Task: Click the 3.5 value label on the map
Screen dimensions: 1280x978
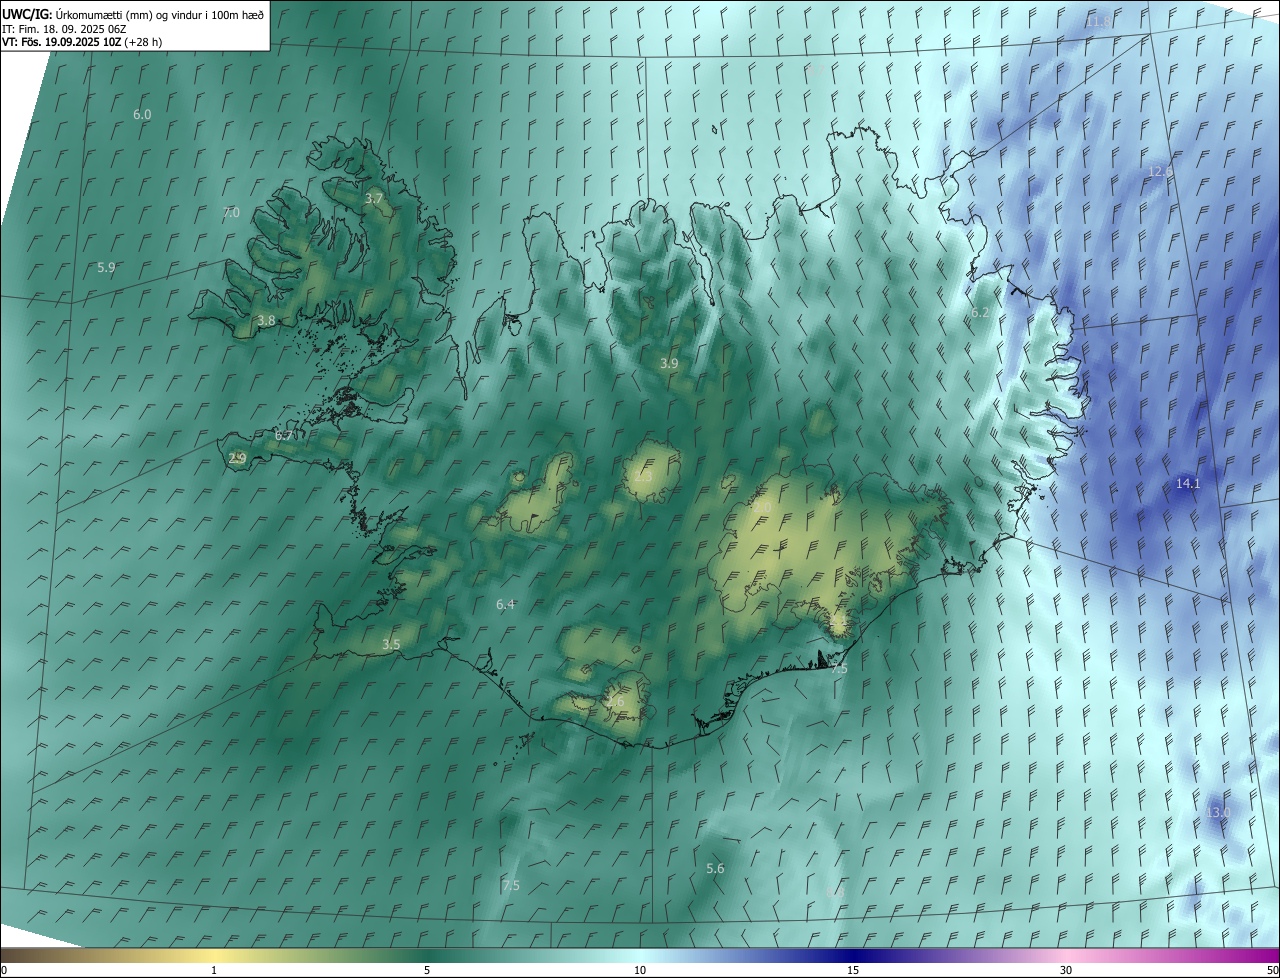Action: pos(391,645)
